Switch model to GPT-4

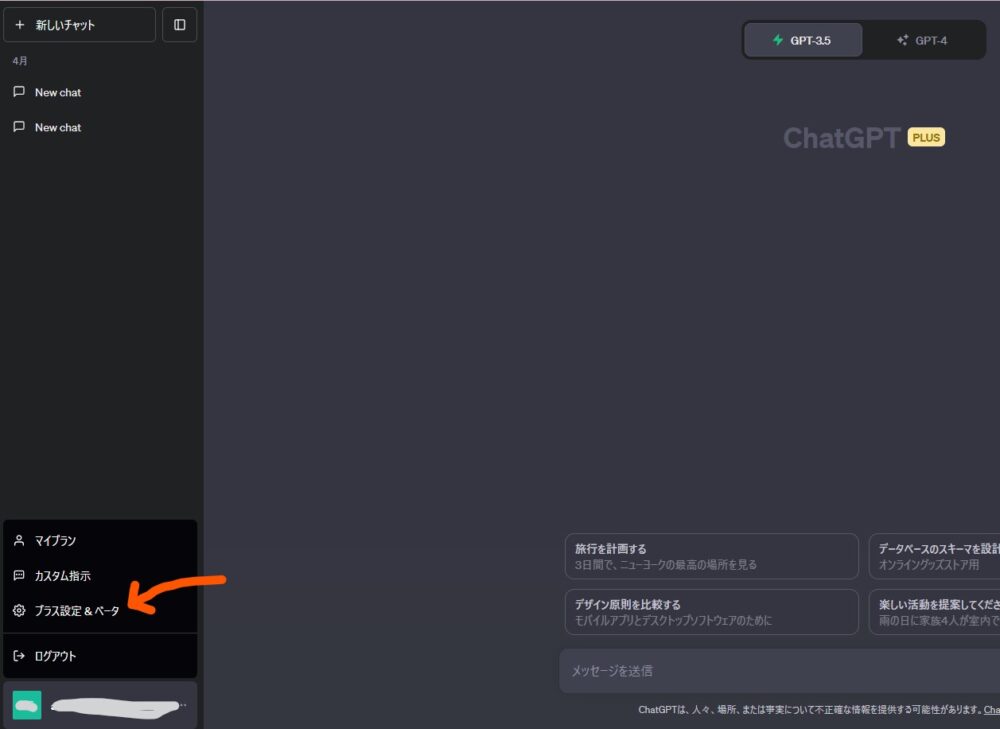[922, 41]
